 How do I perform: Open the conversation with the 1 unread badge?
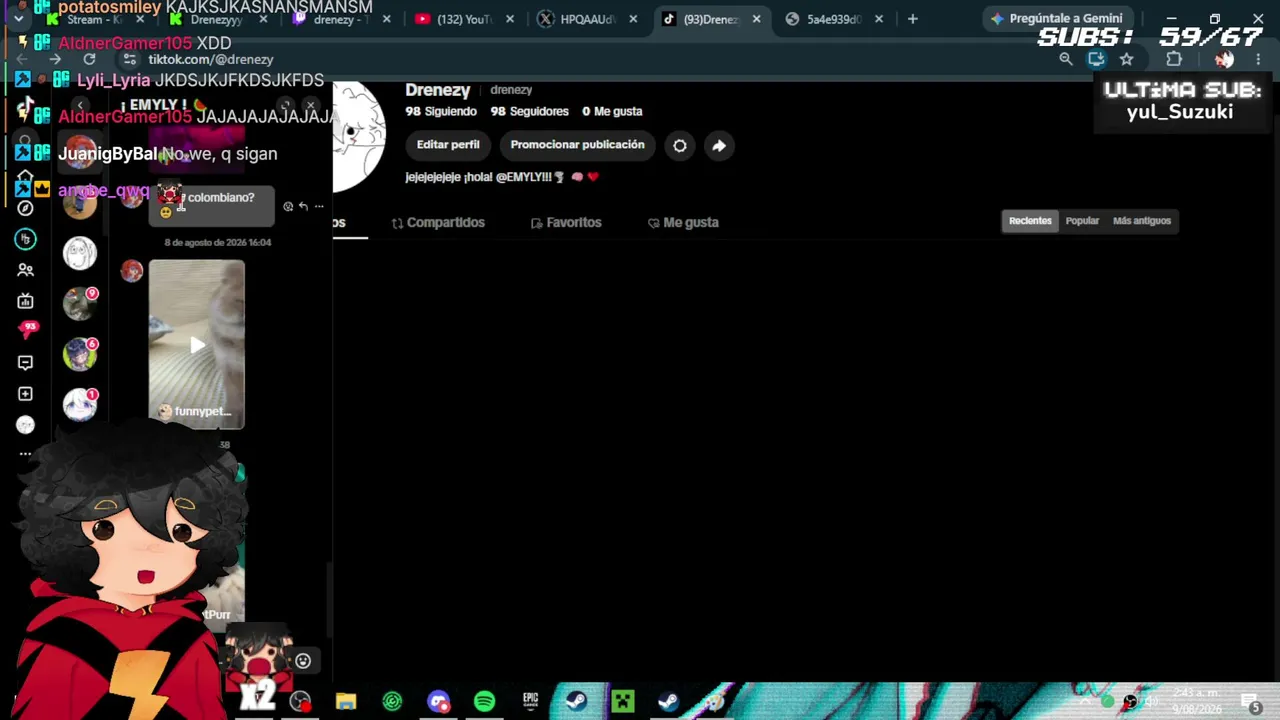[80, 404]
